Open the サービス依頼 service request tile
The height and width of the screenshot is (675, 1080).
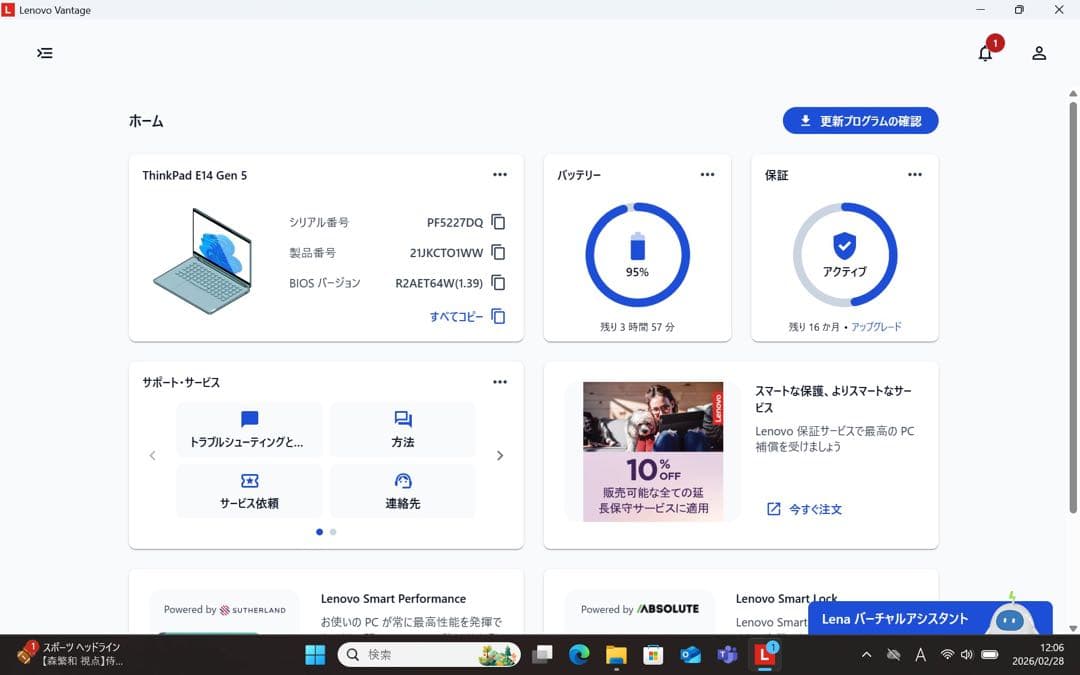[249, 490]
